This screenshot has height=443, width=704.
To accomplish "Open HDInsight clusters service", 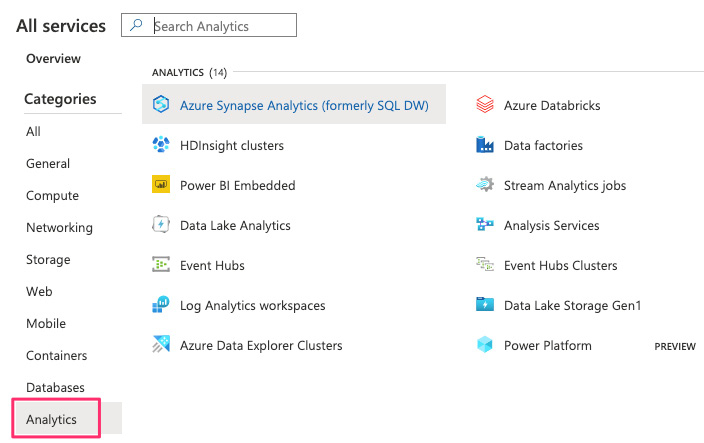I will 232,145.
